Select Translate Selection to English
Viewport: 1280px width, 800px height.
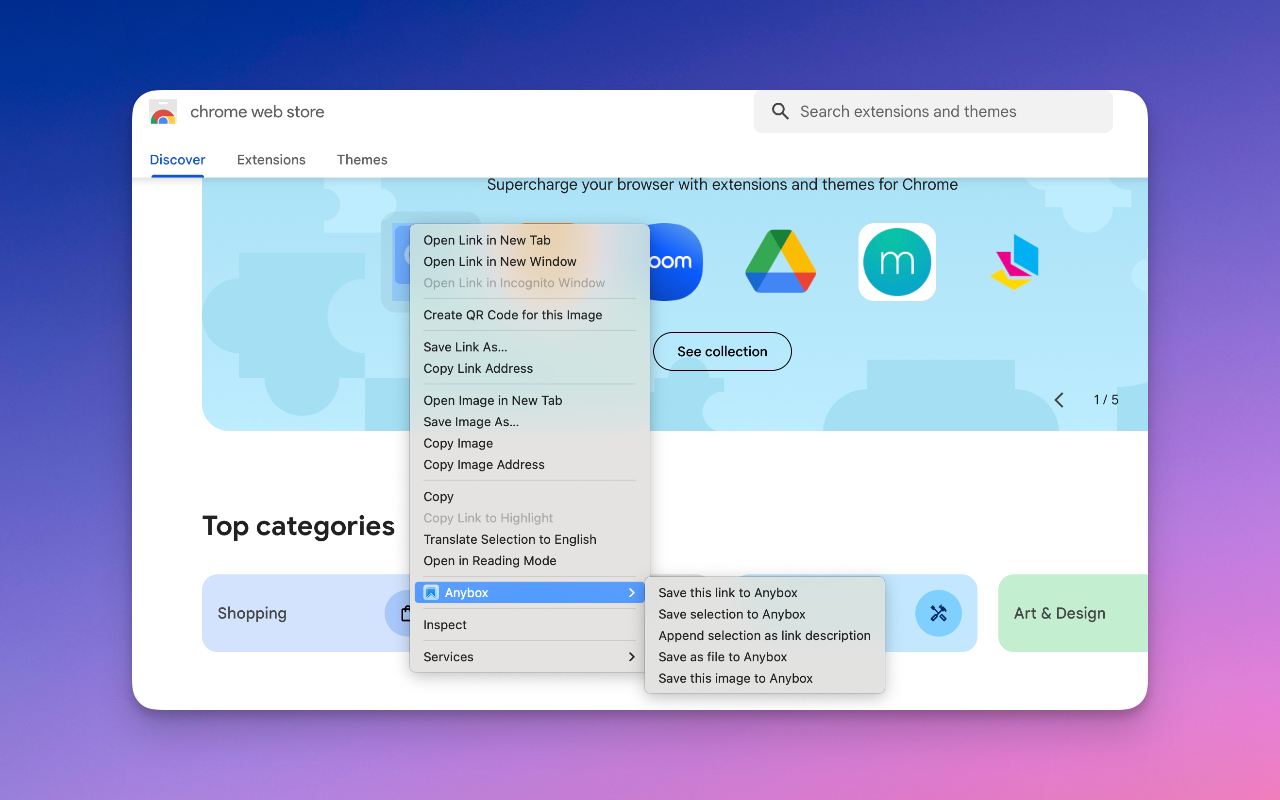tap(530, 540)
